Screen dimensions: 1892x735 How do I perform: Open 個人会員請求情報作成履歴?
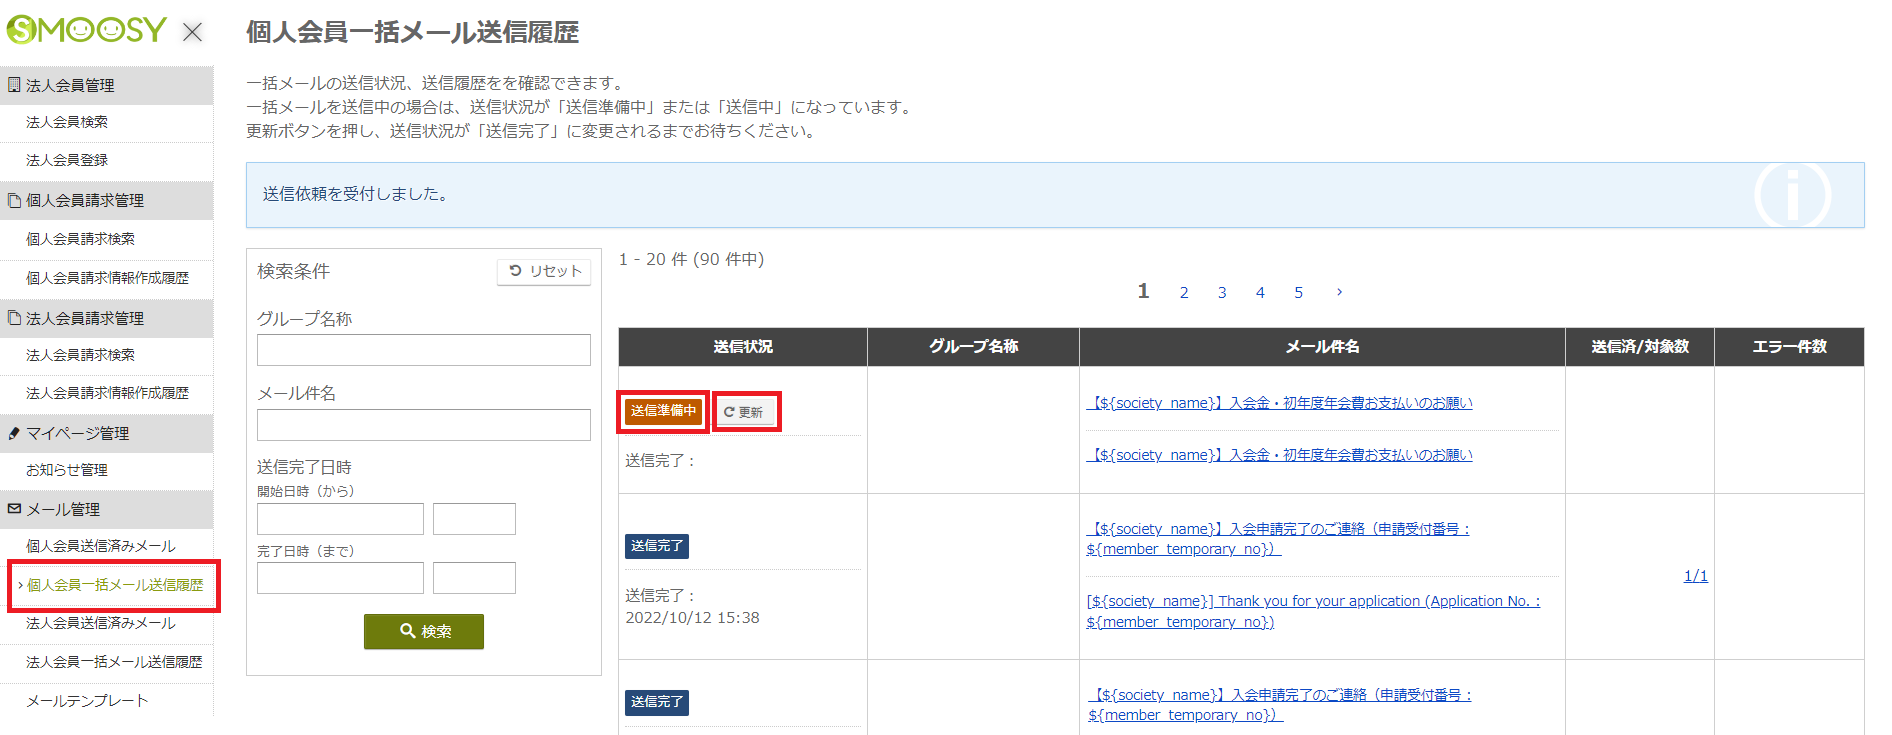coord(106,278)
